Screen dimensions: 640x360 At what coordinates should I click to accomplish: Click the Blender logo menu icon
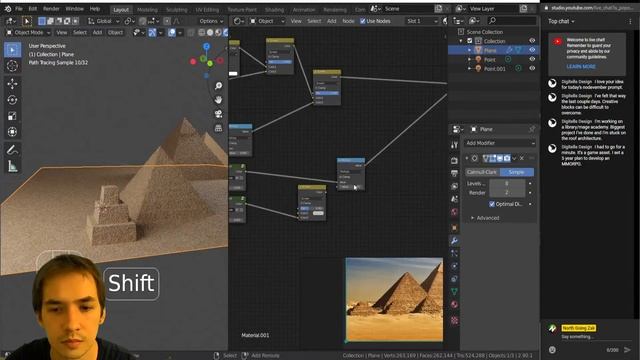tap(8, 9)
